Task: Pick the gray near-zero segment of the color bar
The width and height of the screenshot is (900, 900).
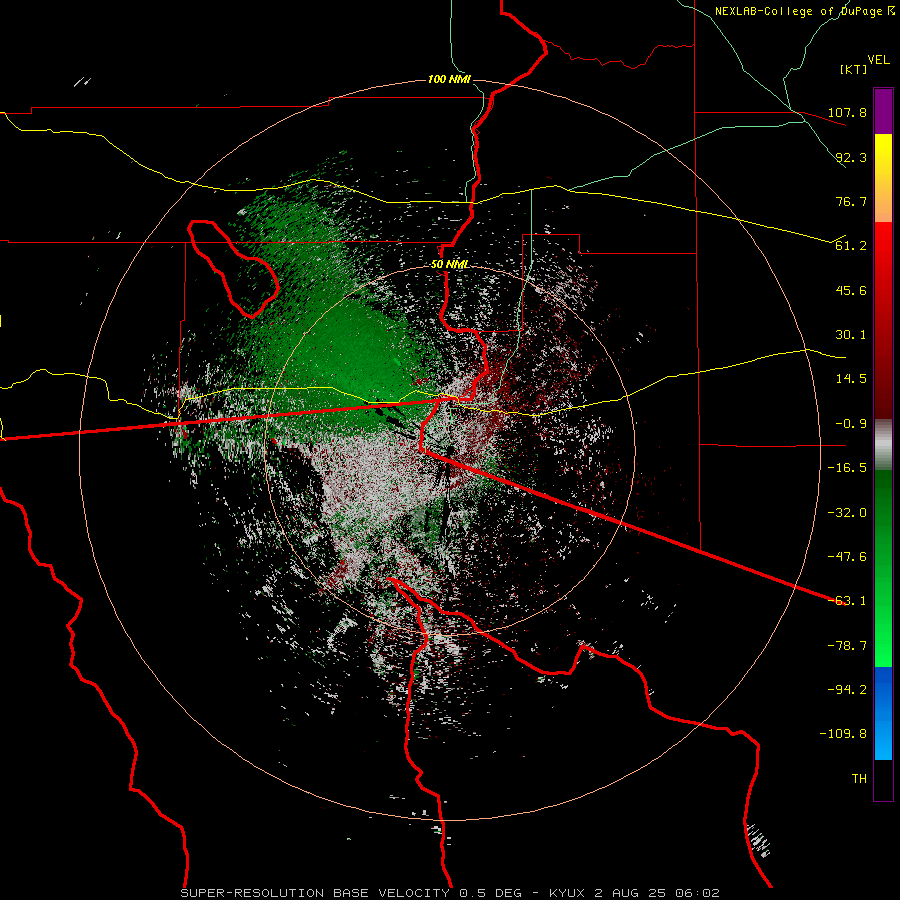Action: click(x=883, y=445)
